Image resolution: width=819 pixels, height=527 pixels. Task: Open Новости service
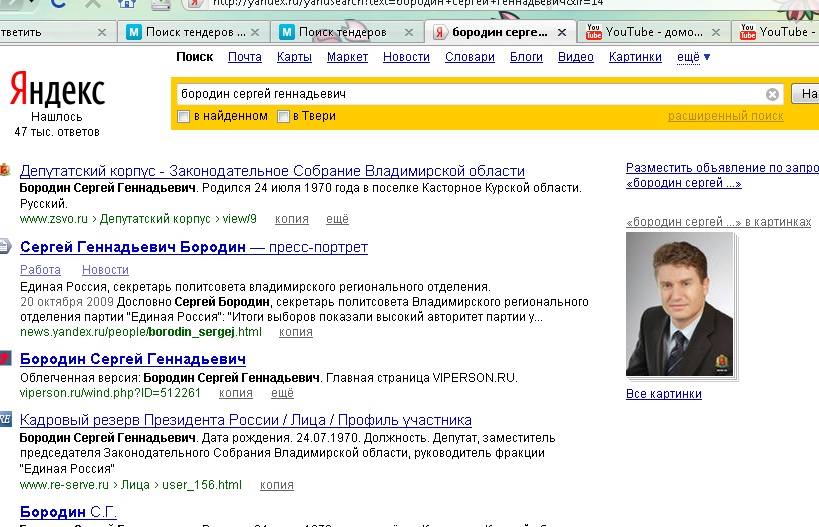(x=406, y=57)
